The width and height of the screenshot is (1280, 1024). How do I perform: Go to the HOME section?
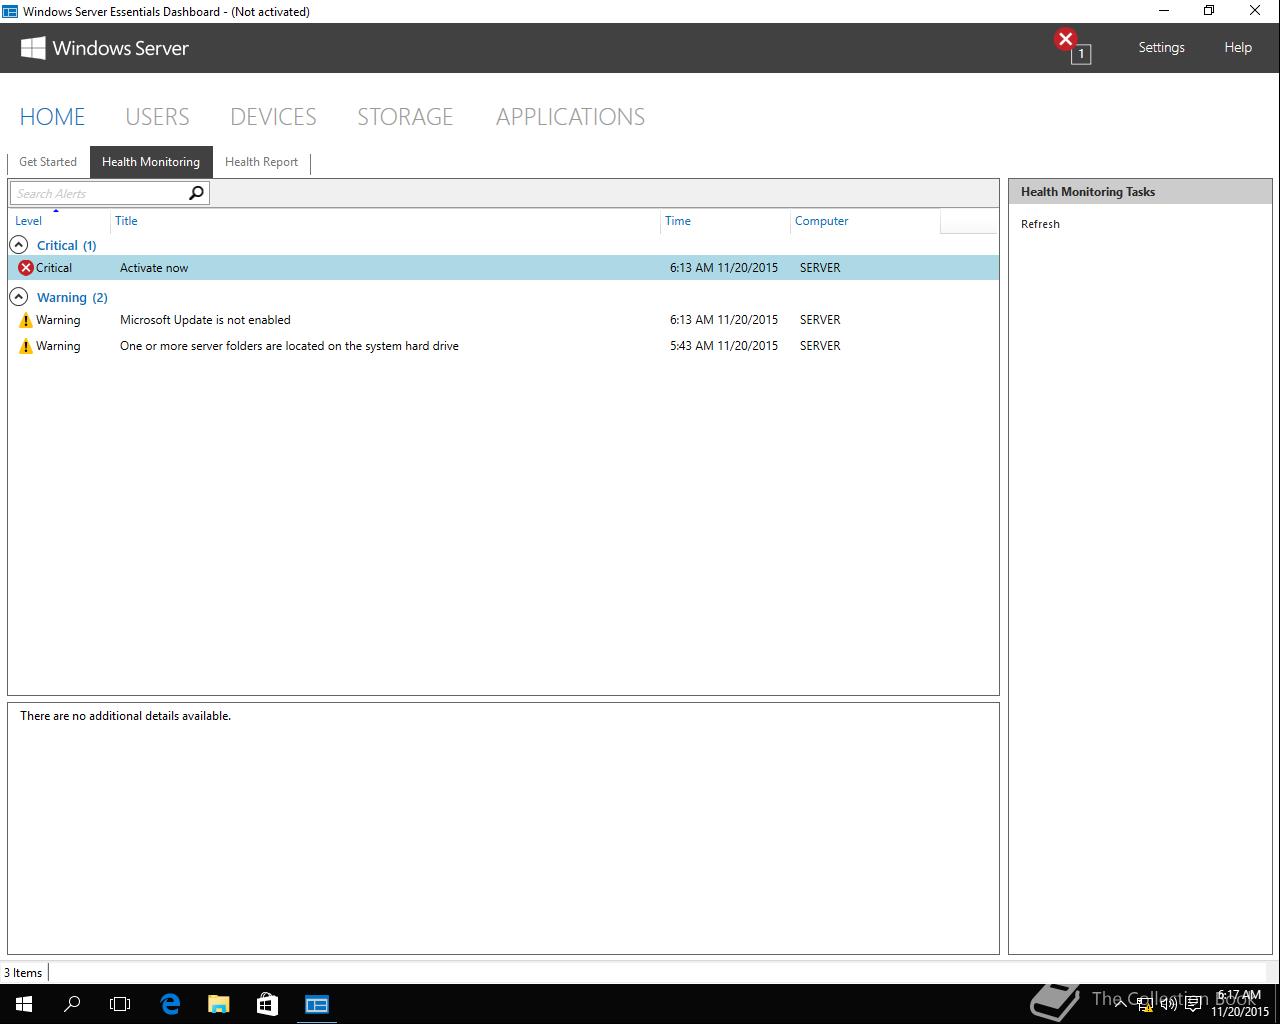(x=52, y=117)
